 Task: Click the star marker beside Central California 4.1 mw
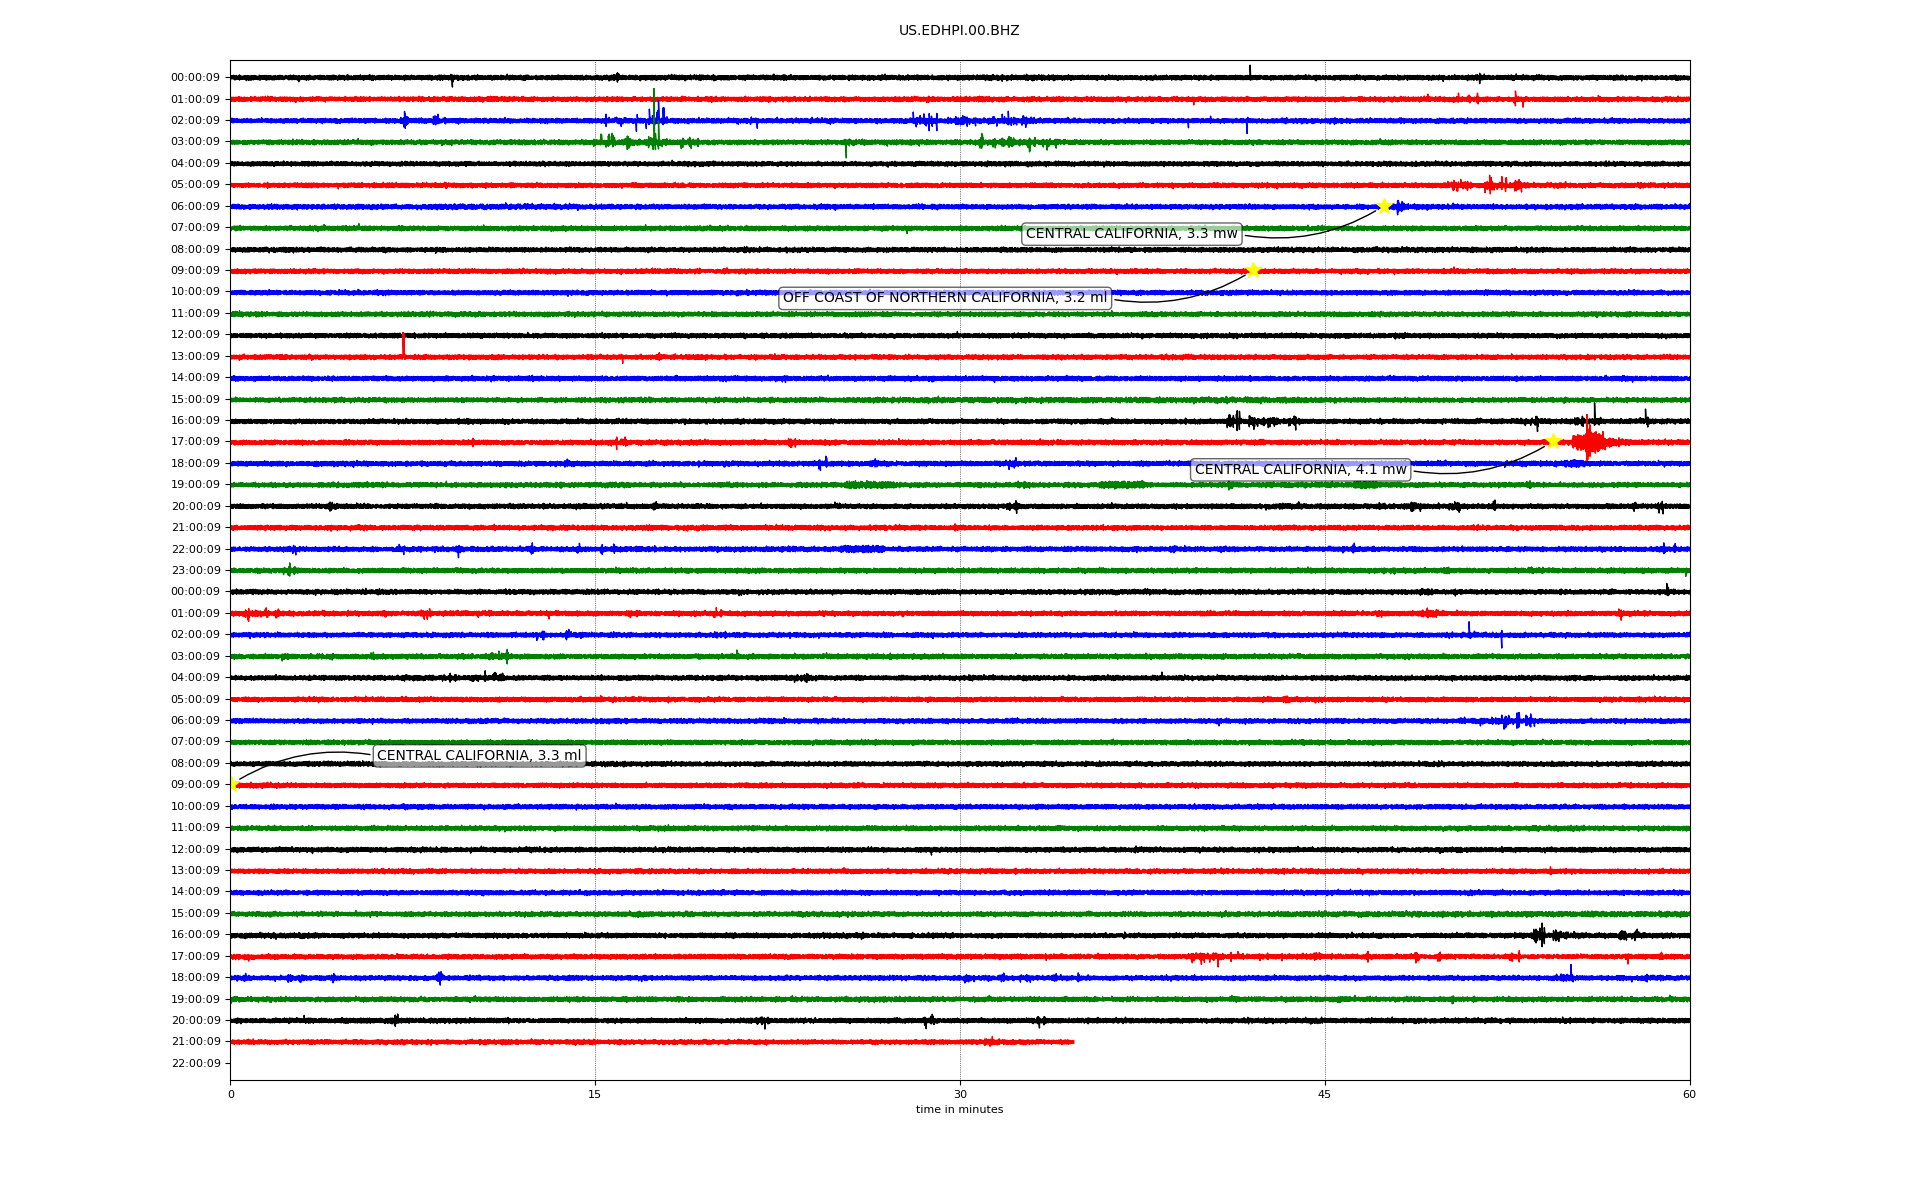pyautogui.click(x=1552, y=441)
